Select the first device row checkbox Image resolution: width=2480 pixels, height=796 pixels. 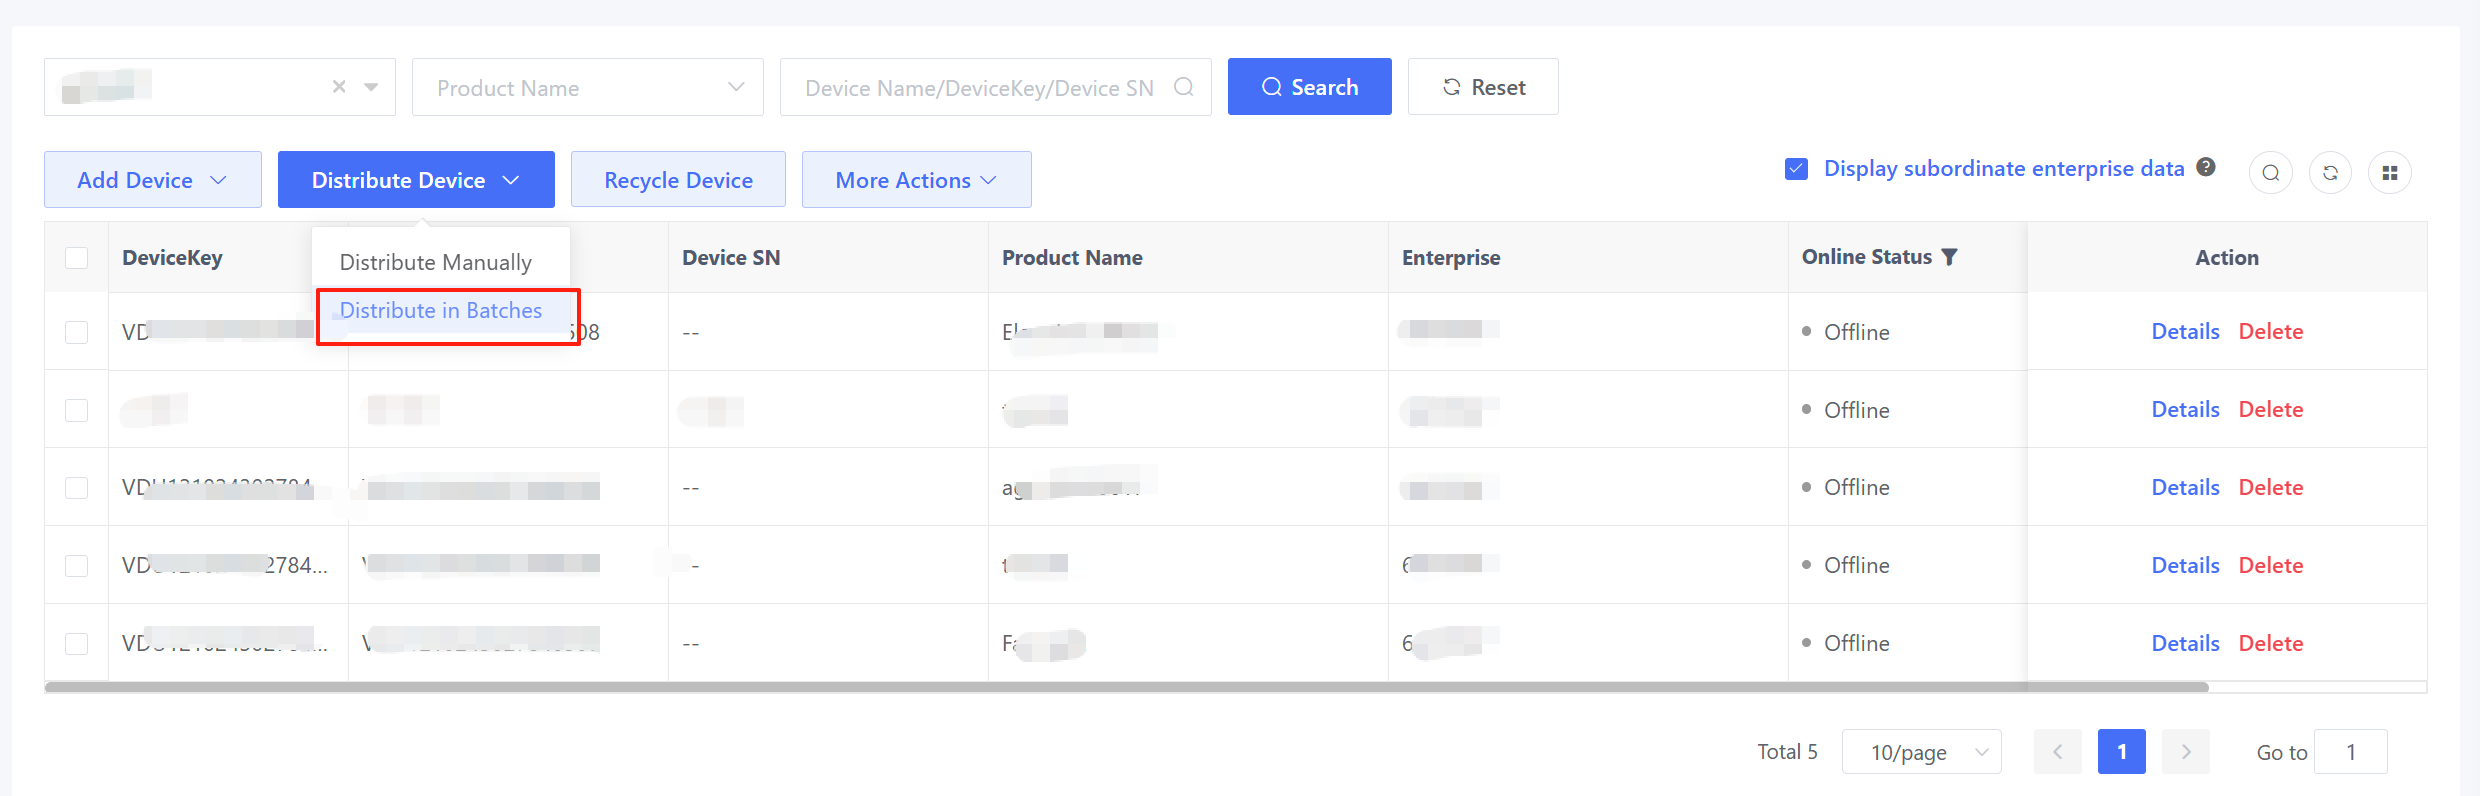point(76,332)
